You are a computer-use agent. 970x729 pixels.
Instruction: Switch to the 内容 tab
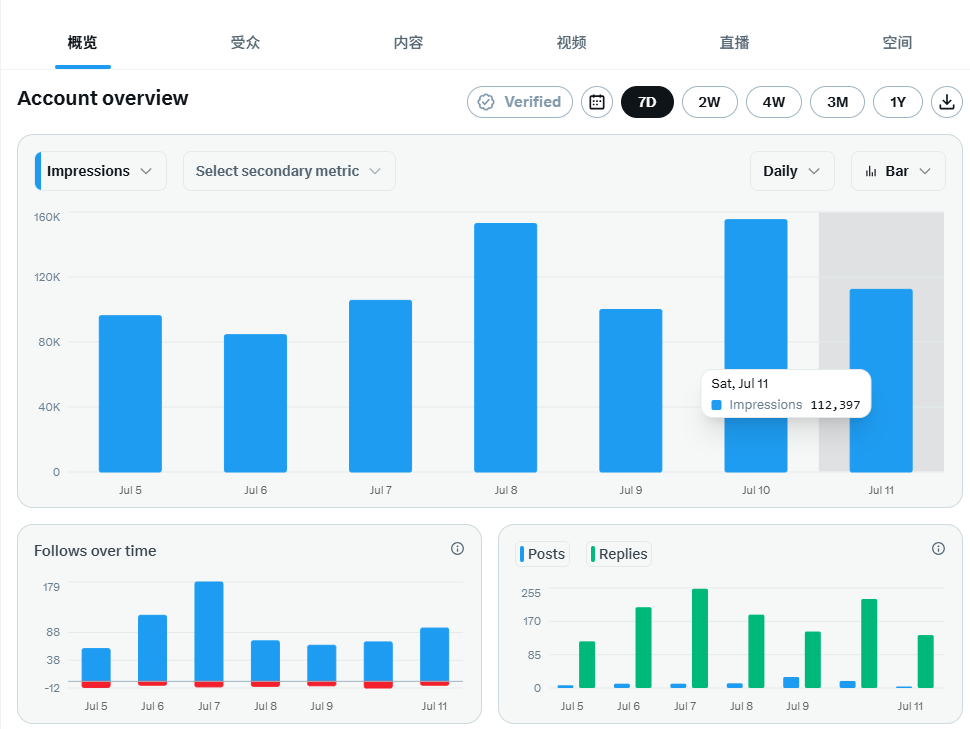[x=408, y=43]
